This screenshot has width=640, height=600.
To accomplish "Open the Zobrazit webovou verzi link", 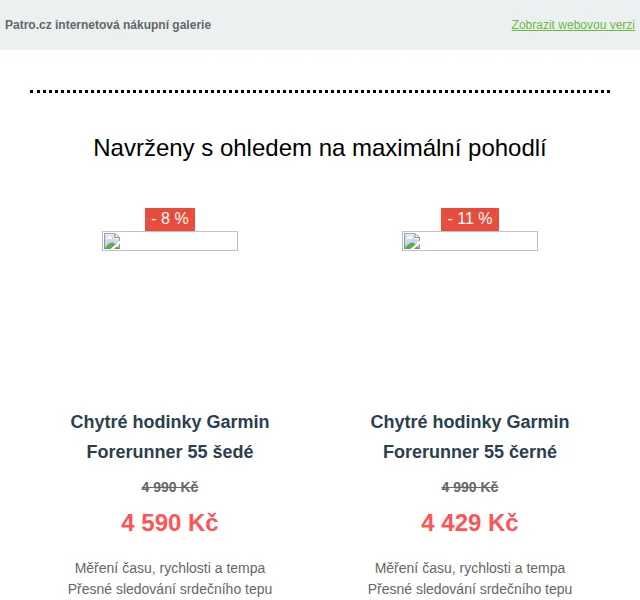I will [x=573, y=25].
